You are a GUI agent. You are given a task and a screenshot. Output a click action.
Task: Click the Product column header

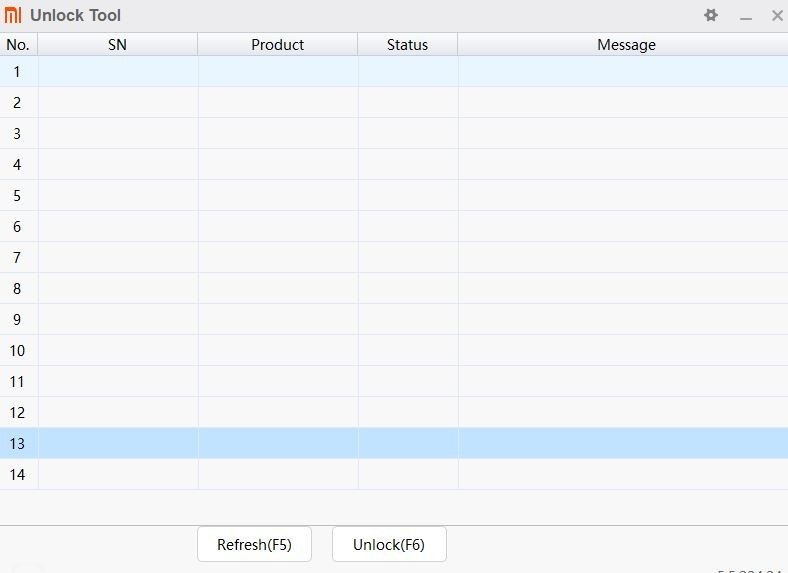pos(277,44)
